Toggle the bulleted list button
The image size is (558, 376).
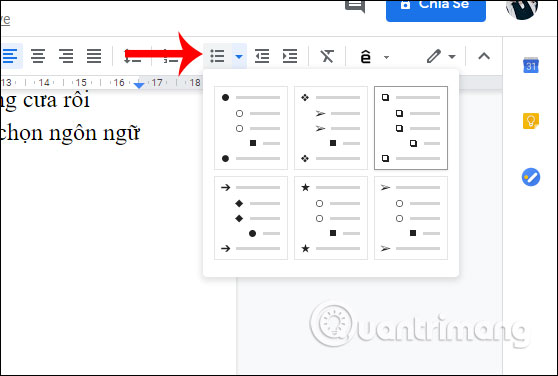pyautogui.click(x=217, y=56)
